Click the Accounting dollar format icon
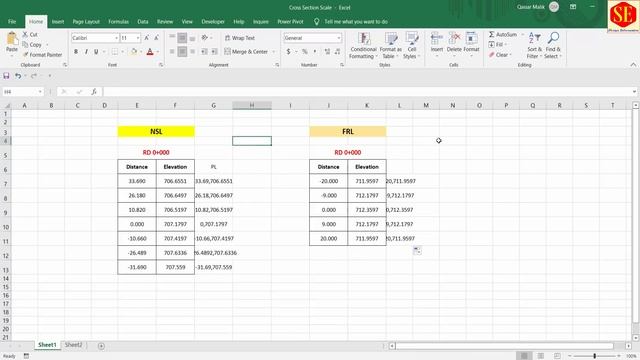640x360 pixels. [x=289, y=52]
